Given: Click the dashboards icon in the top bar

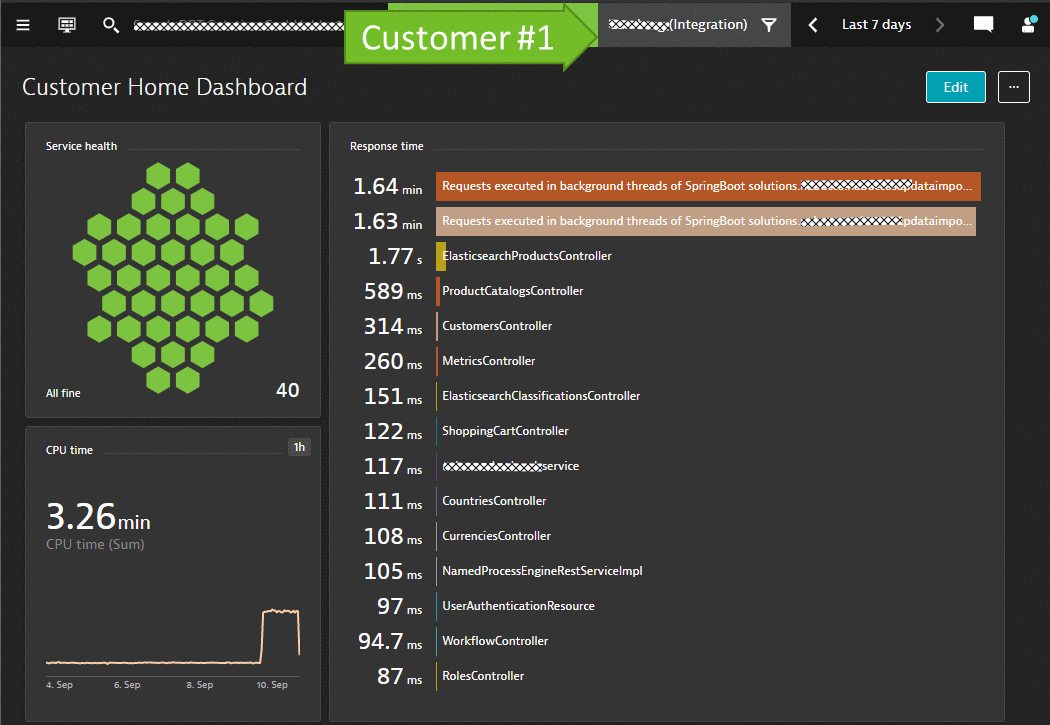Looking at the screenshot, I should (x=66, y=24).
